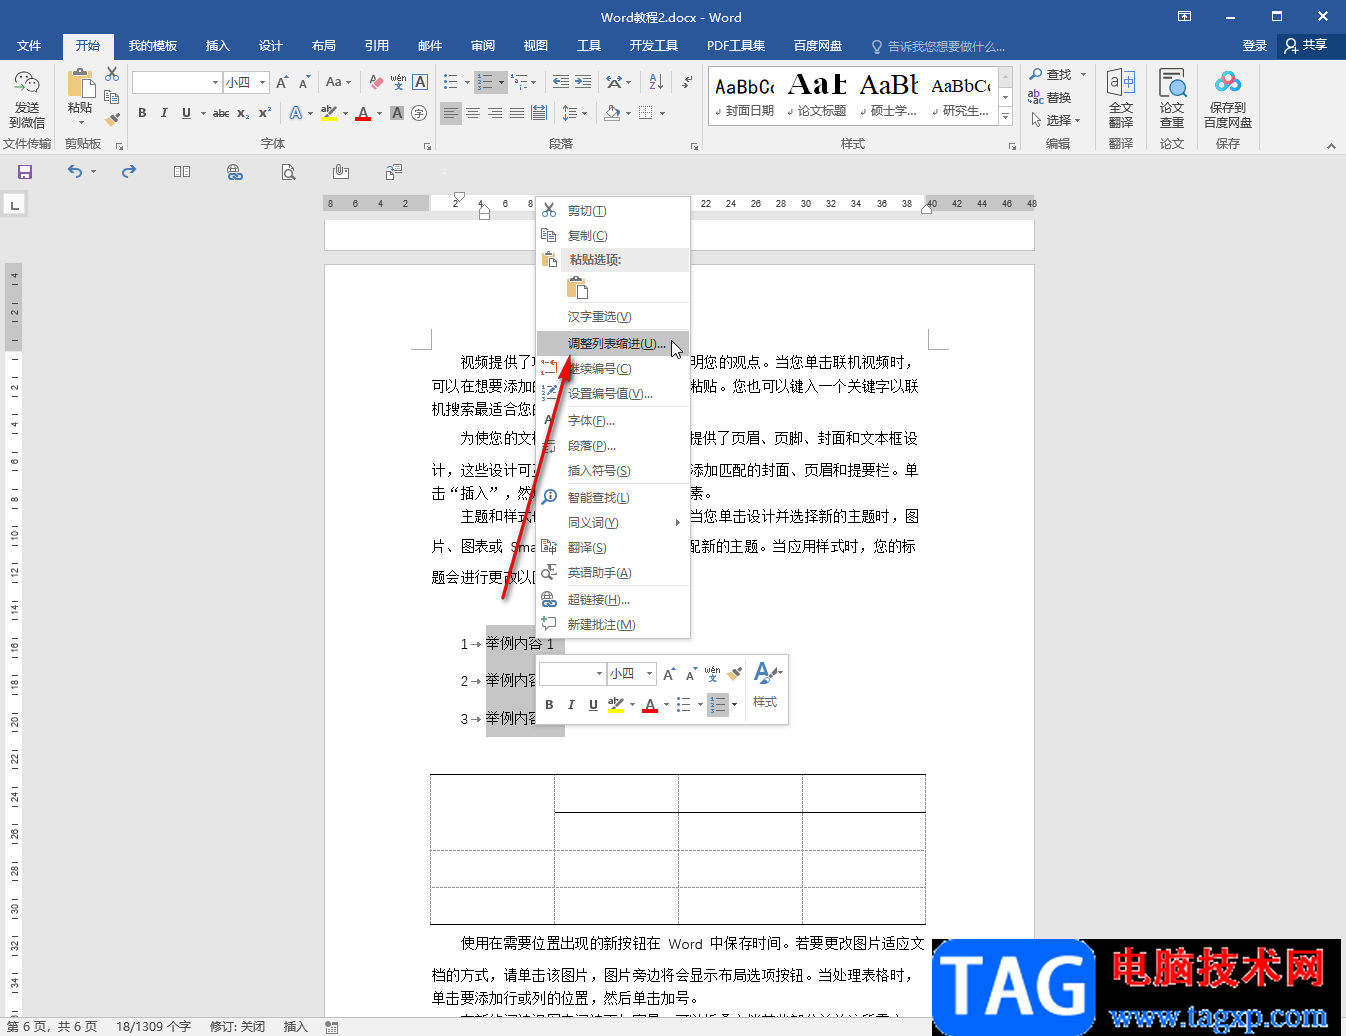Click the ribbon Decrease Indent icon
Screen dimensions: 1346x1036
561,82
